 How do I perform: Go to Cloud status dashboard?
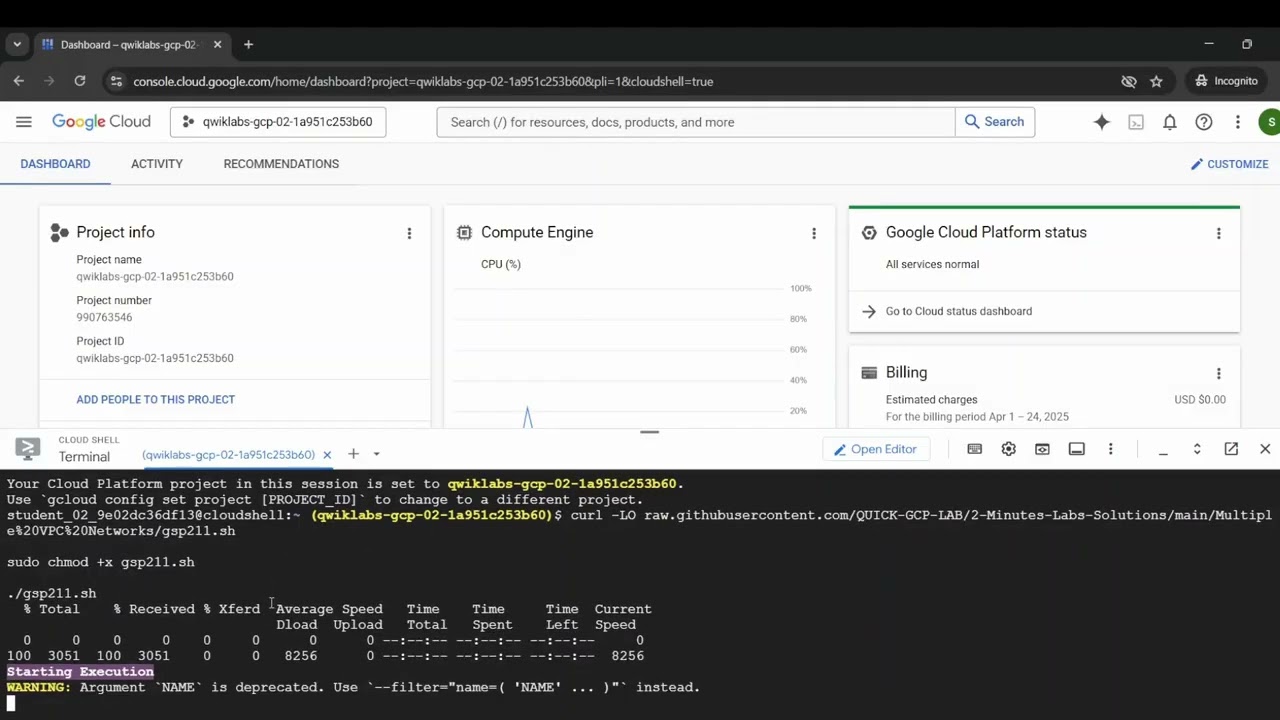click(959, 311)
